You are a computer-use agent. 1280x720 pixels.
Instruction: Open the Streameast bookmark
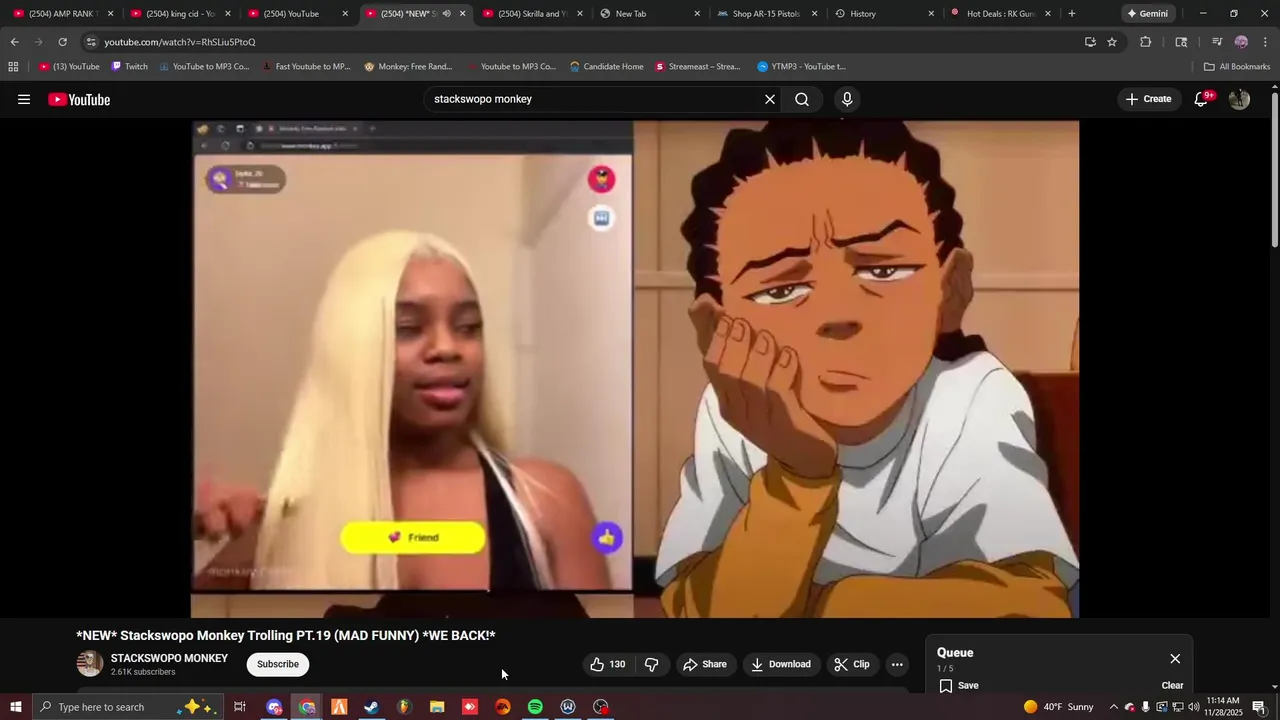698,67
